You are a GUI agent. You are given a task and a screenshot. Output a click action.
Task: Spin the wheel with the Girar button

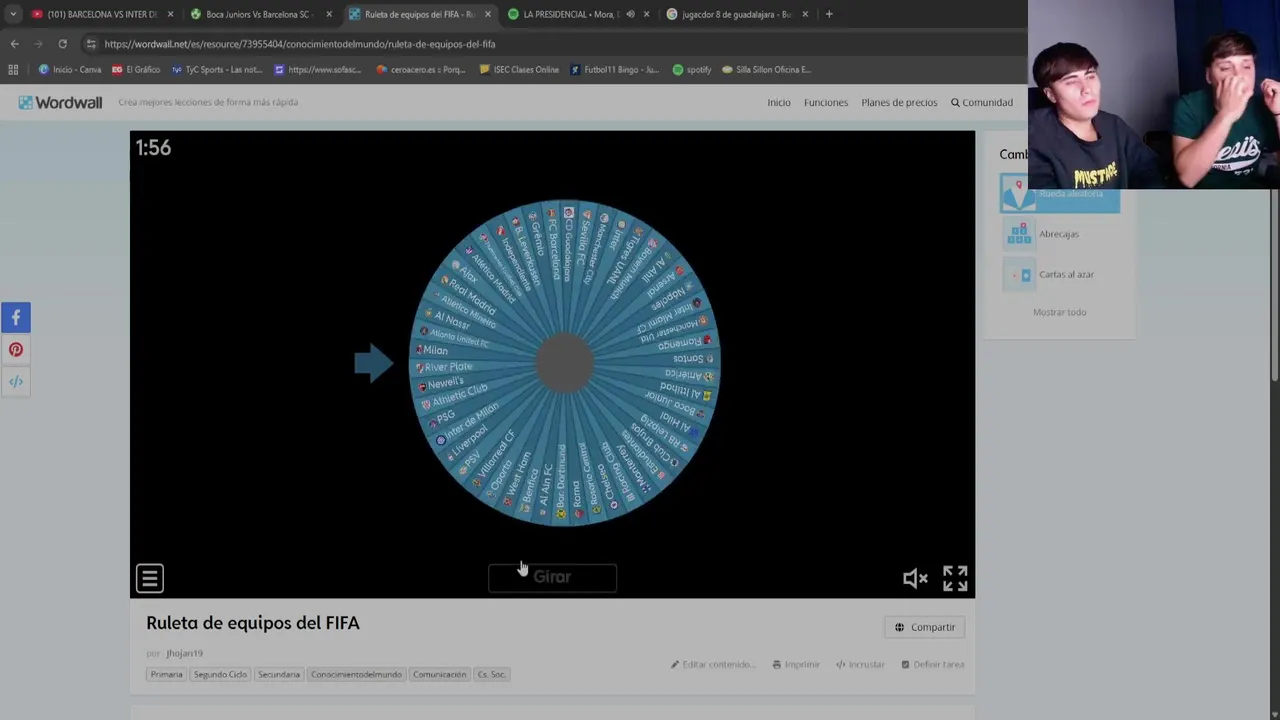click(552, 577)
